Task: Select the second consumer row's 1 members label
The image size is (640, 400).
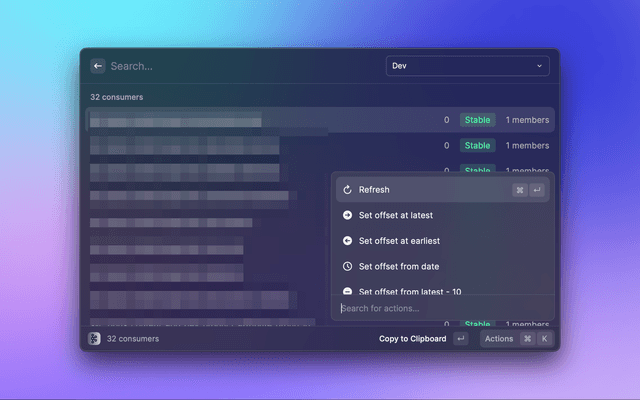Action: coord(527,146)
